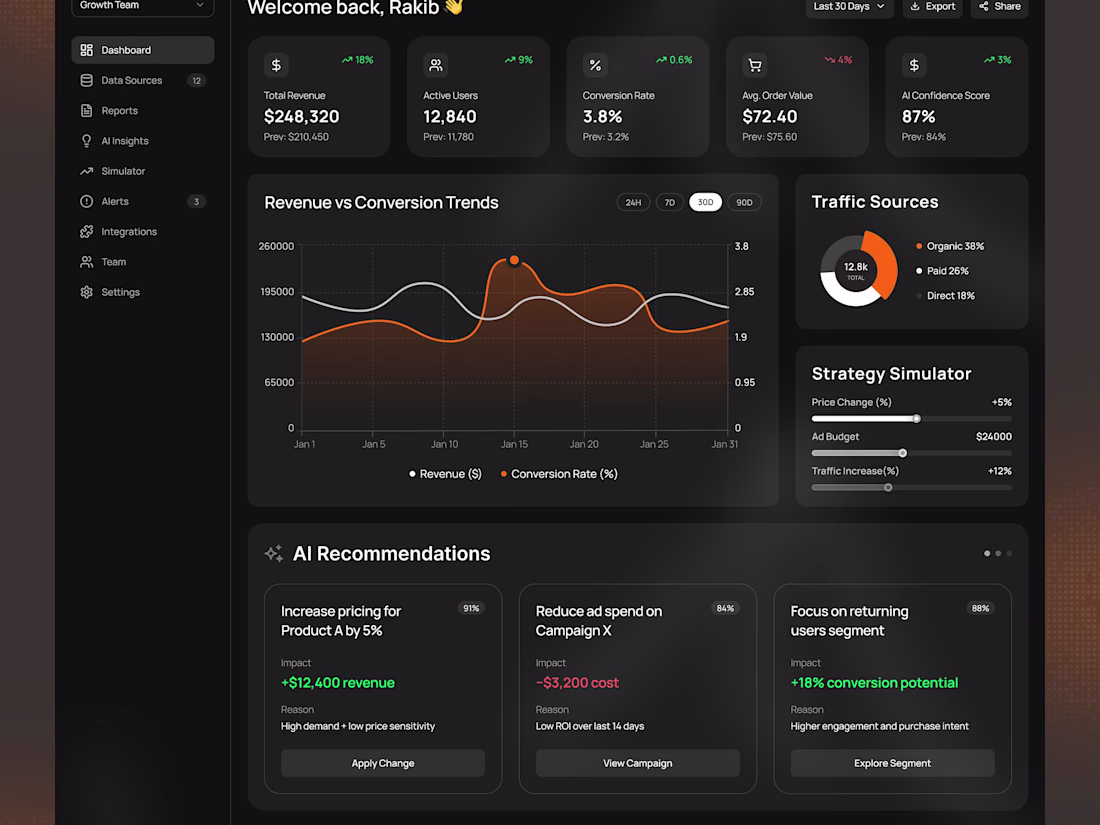Click the Reports document icon
Image resolution: width=1100 pixels, height=825 pixels.
pyautogui.click(x=86, y=110)
